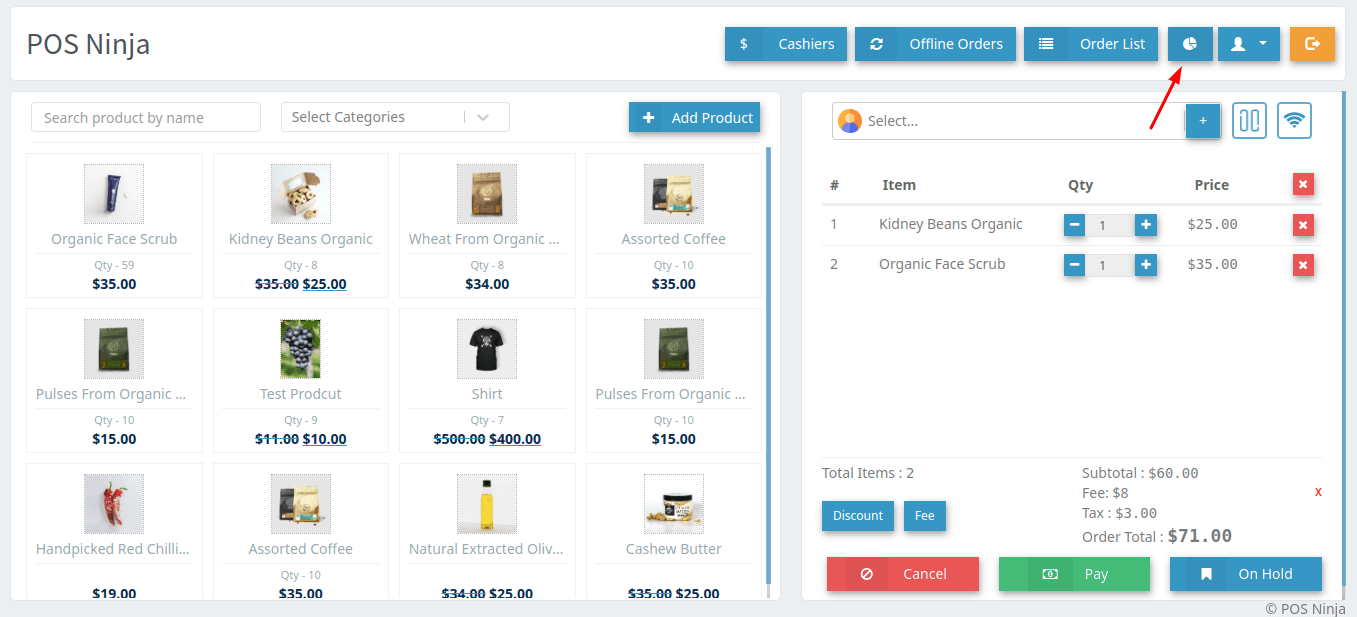This screenshot has width=1357, height=617.
Task: Increase Organic Face Scrub quantity
Action: coord(1146,265)
